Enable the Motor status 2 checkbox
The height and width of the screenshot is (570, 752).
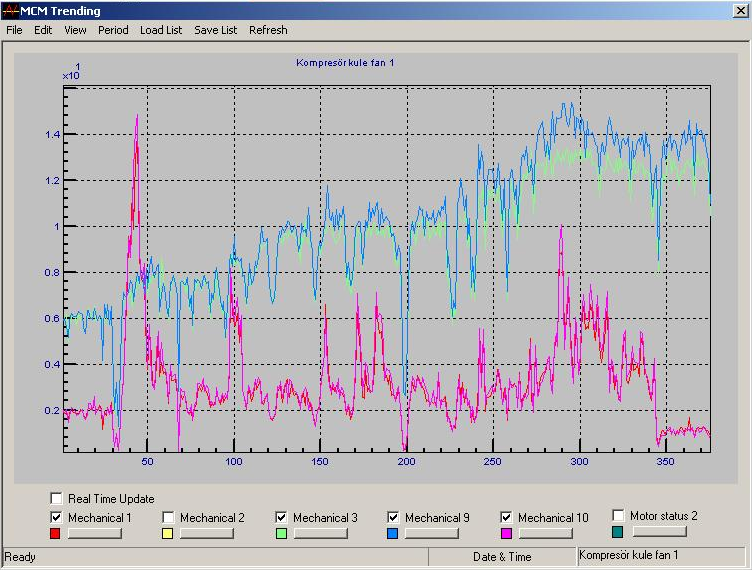pyautogui.click(x=619, y=516)
